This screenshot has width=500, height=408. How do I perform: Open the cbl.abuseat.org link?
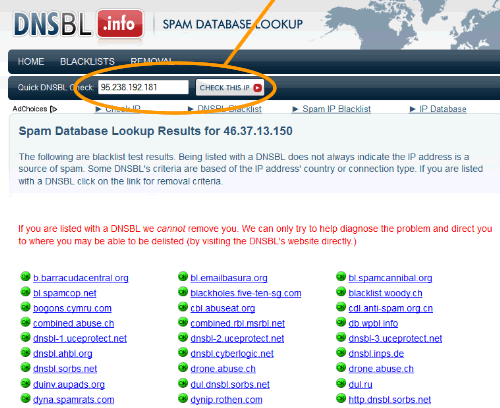coord(223,308)
